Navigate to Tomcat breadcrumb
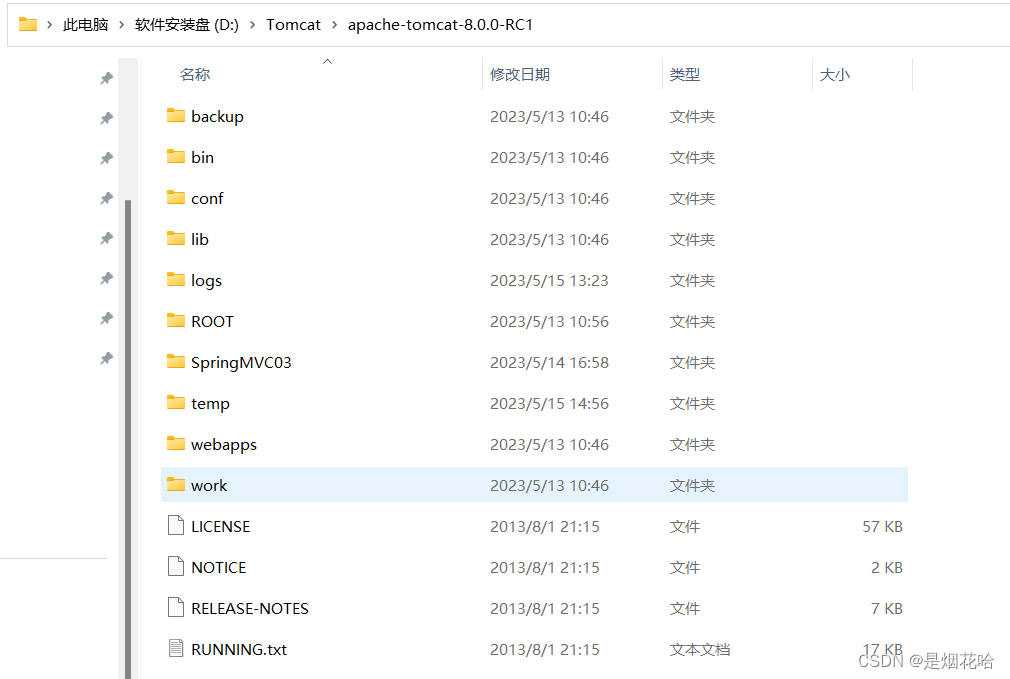Screen dimensions: 1010x679 (293, 25)
